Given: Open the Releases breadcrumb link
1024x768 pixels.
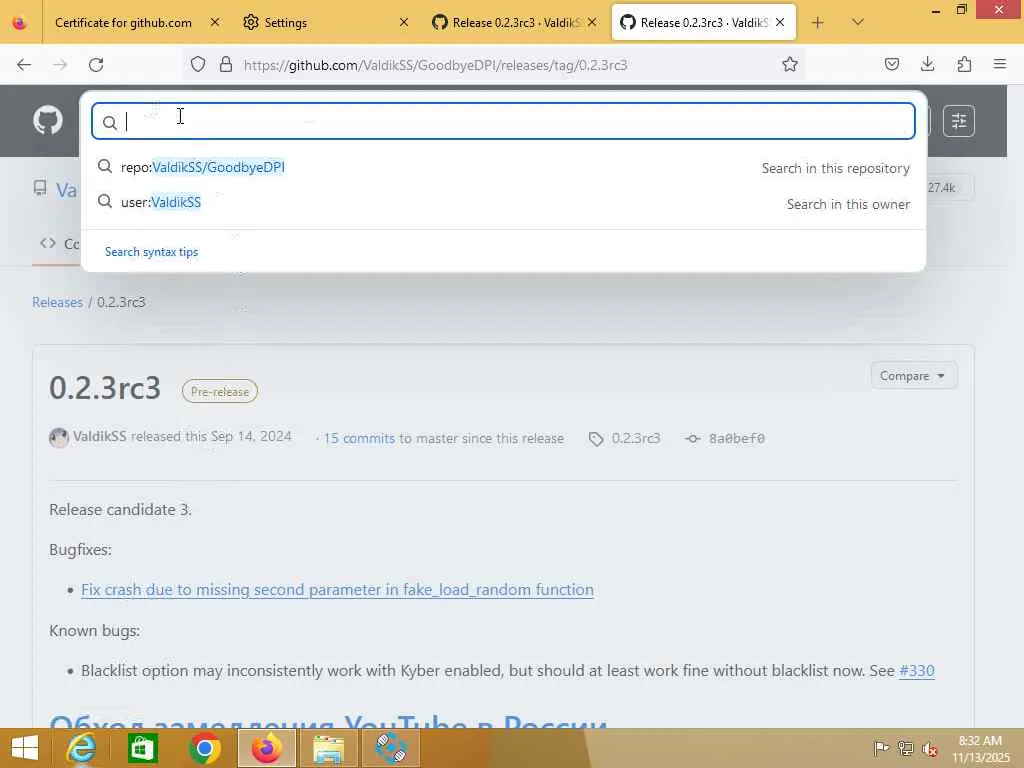Looking at the screenshot, I should [x=57, y=302].
